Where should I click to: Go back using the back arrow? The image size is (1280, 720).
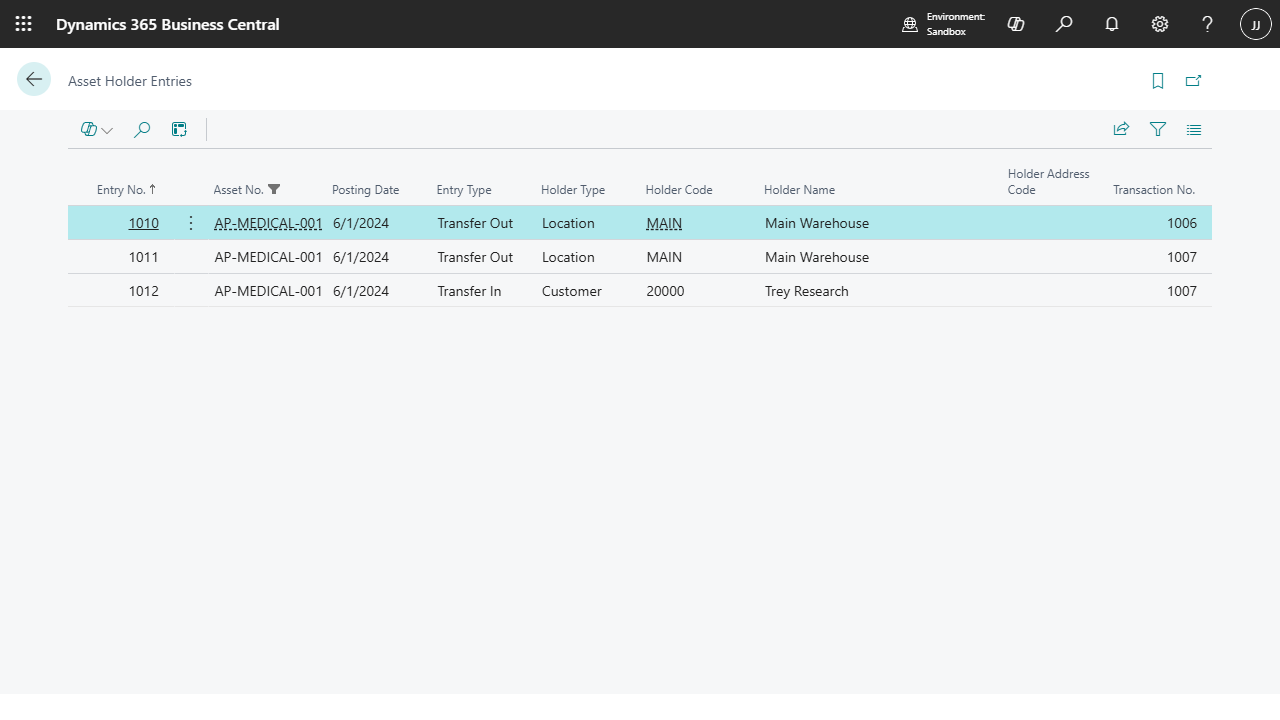click(34, 80)
